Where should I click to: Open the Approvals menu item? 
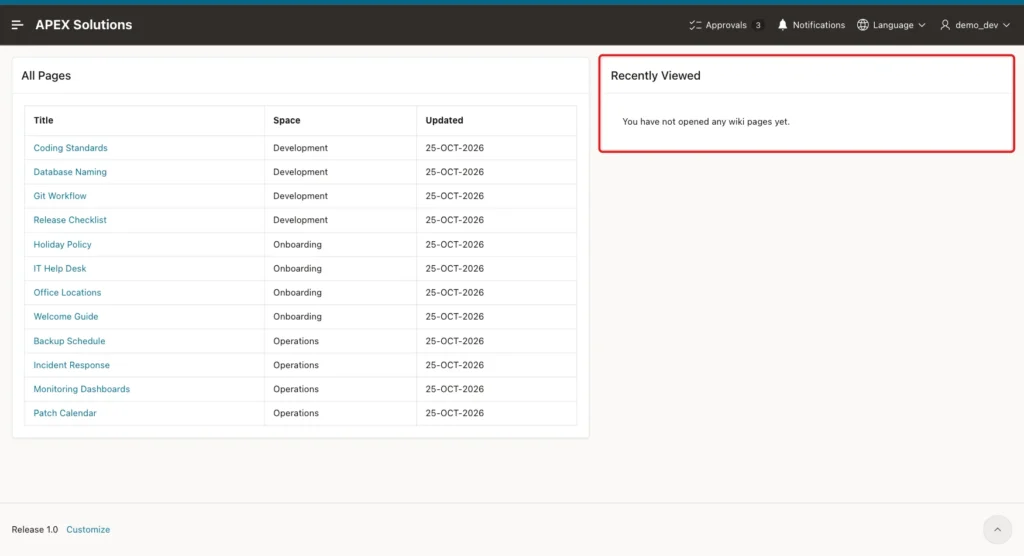(726, 25)
